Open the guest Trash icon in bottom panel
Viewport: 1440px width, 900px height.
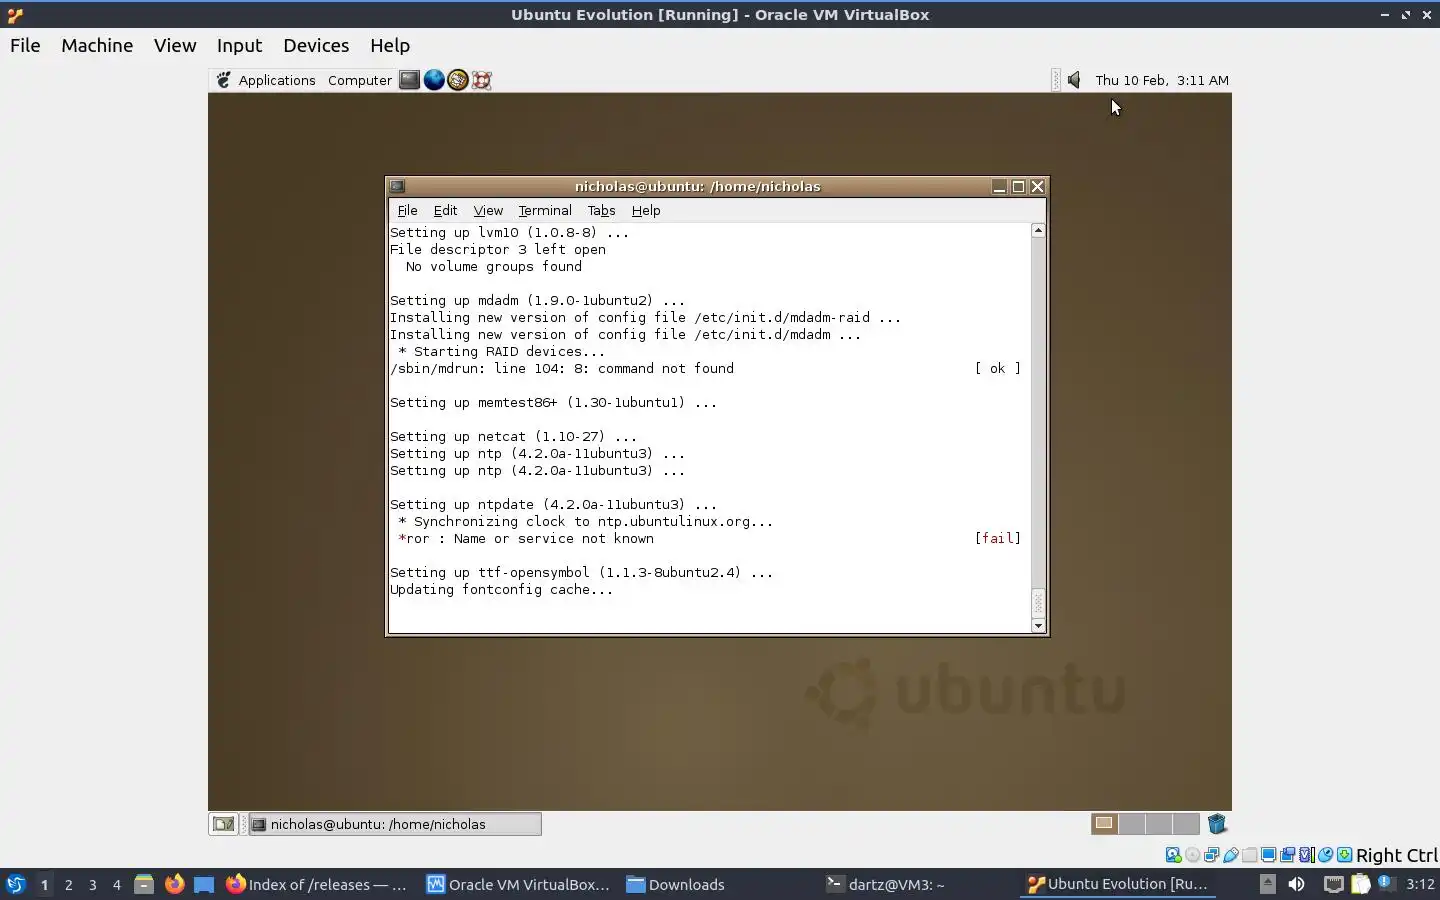tap(1217, 824)
